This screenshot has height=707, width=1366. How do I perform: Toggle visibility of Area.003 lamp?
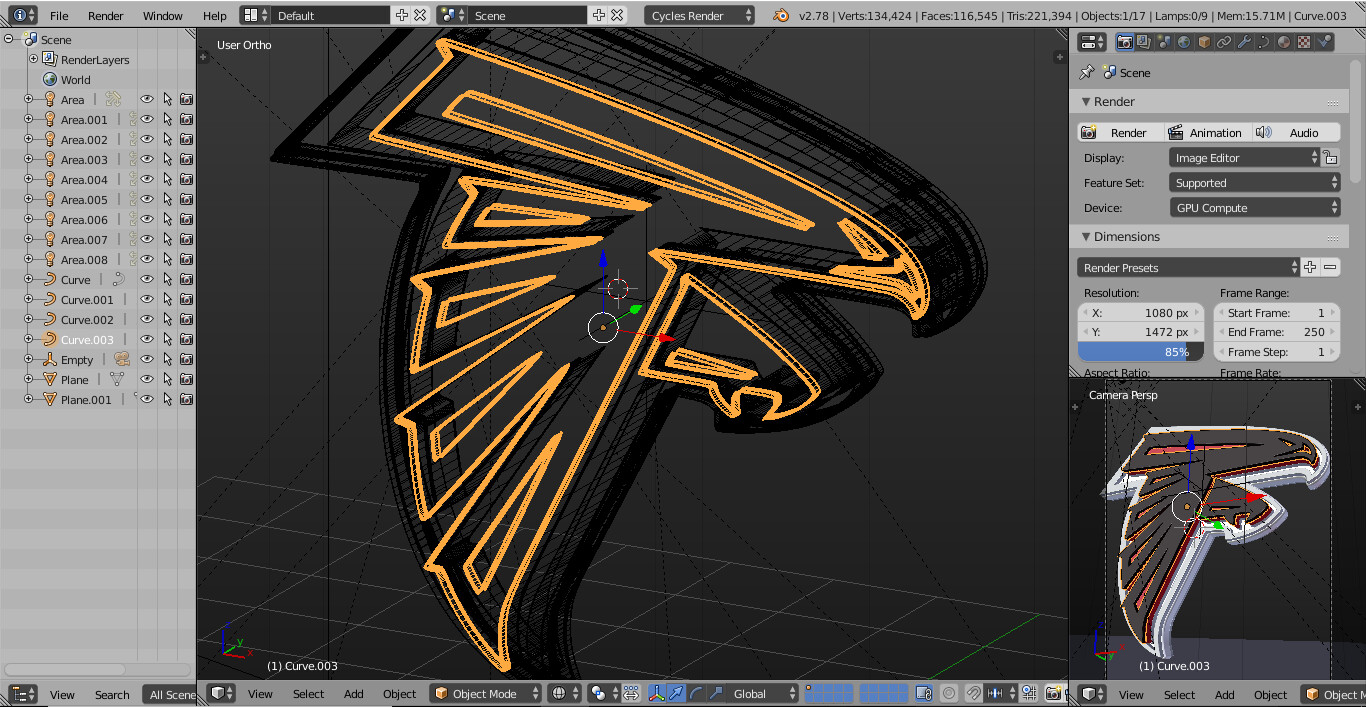[x=147, y=159]
